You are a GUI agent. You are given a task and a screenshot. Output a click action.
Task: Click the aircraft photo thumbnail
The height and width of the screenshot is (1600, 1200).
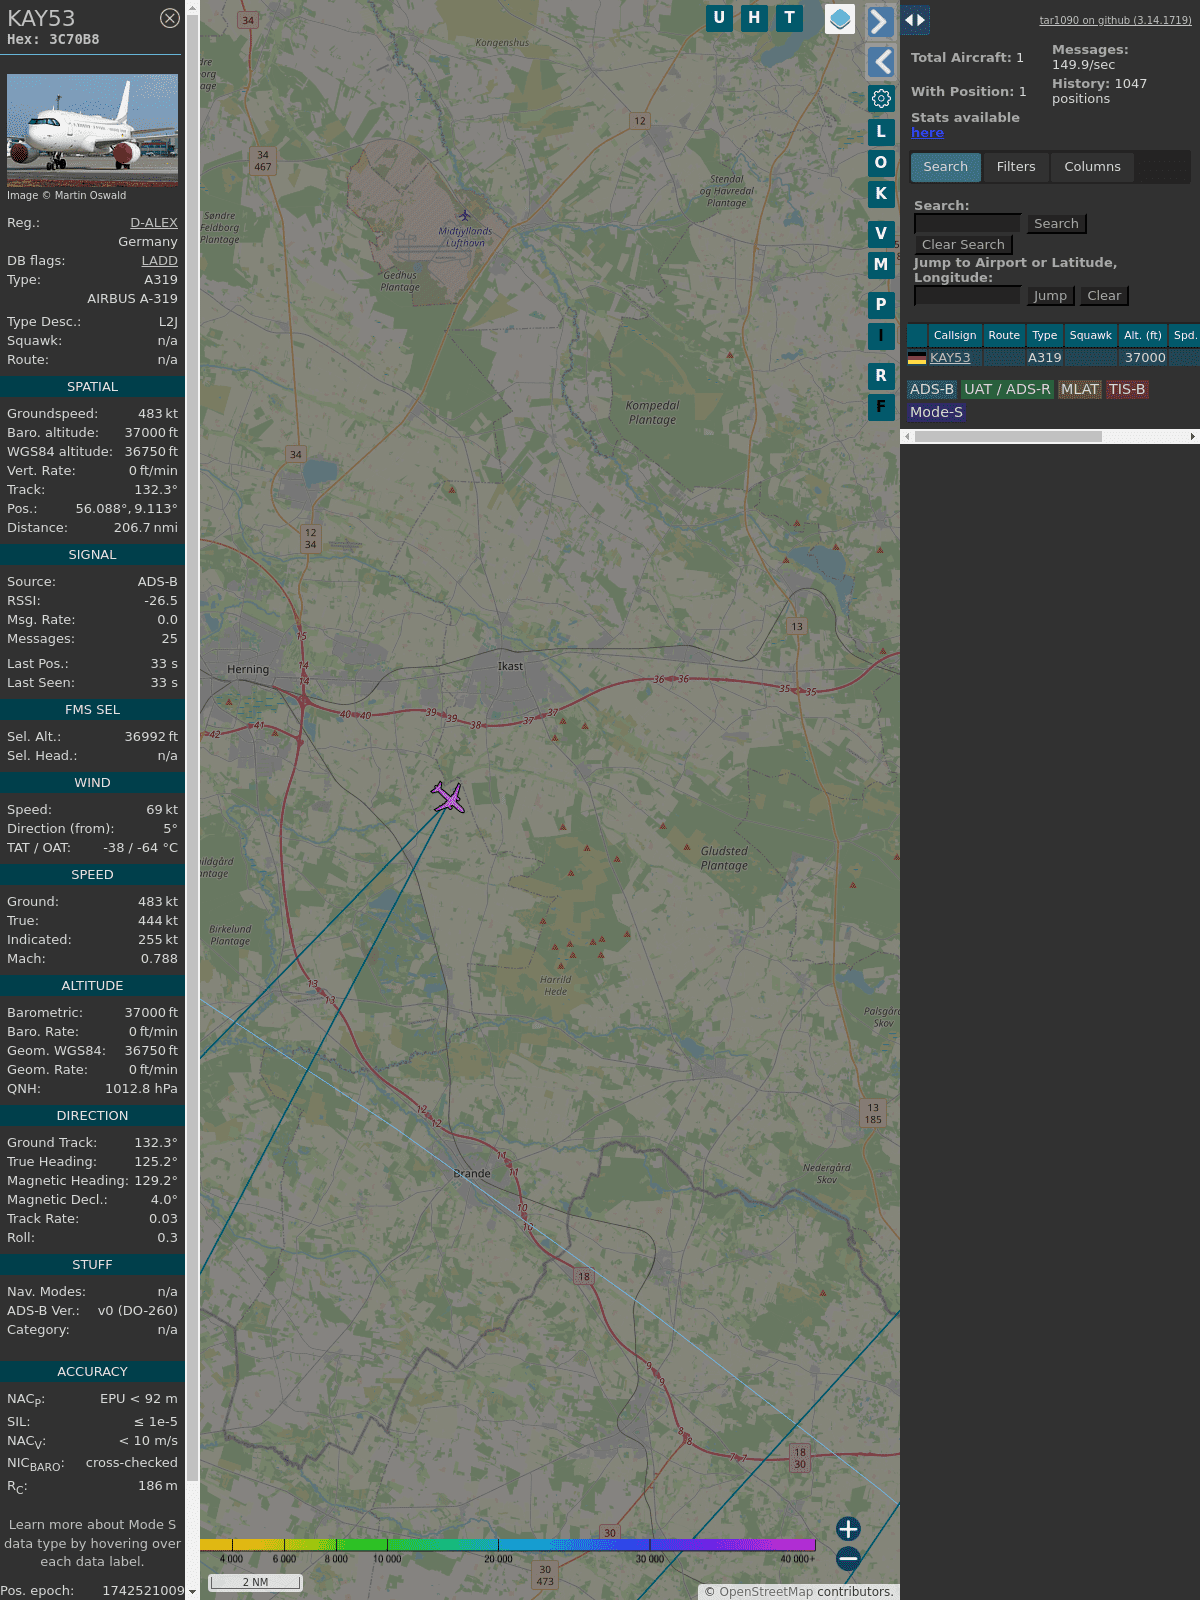coord(92,130)
